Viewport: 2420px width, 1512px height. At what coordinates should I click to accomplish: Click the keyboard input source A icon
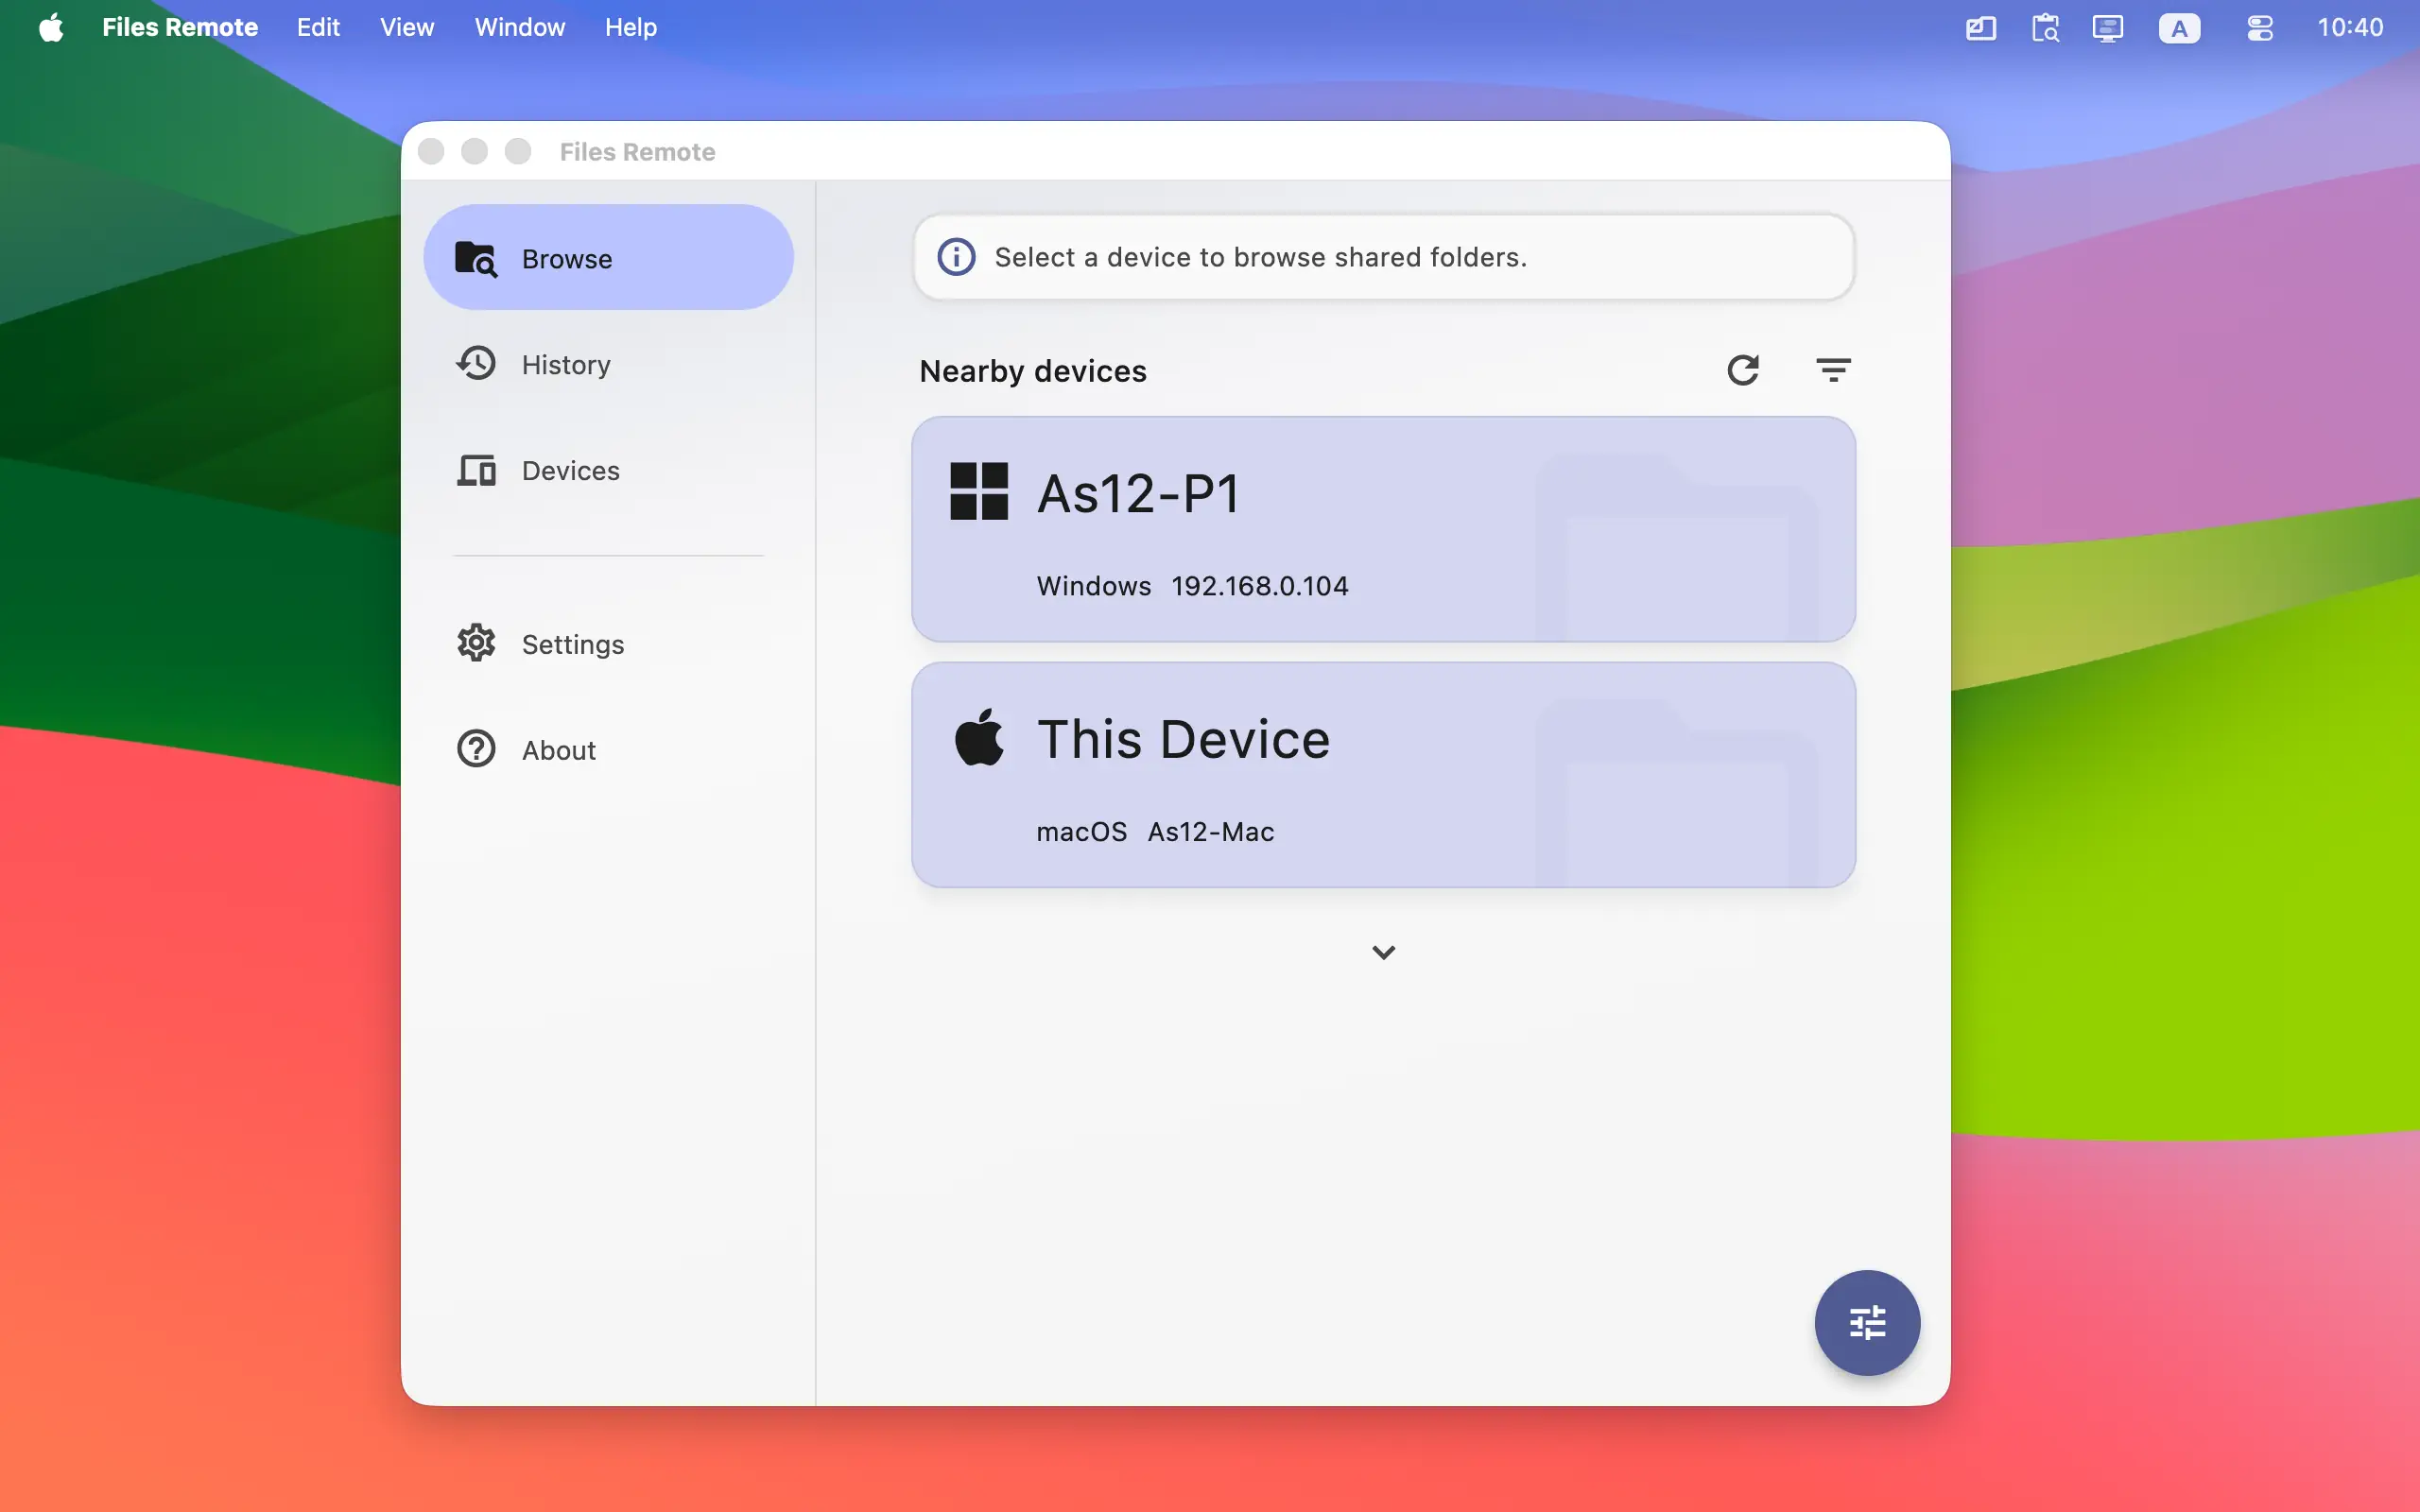(2179, 28)
